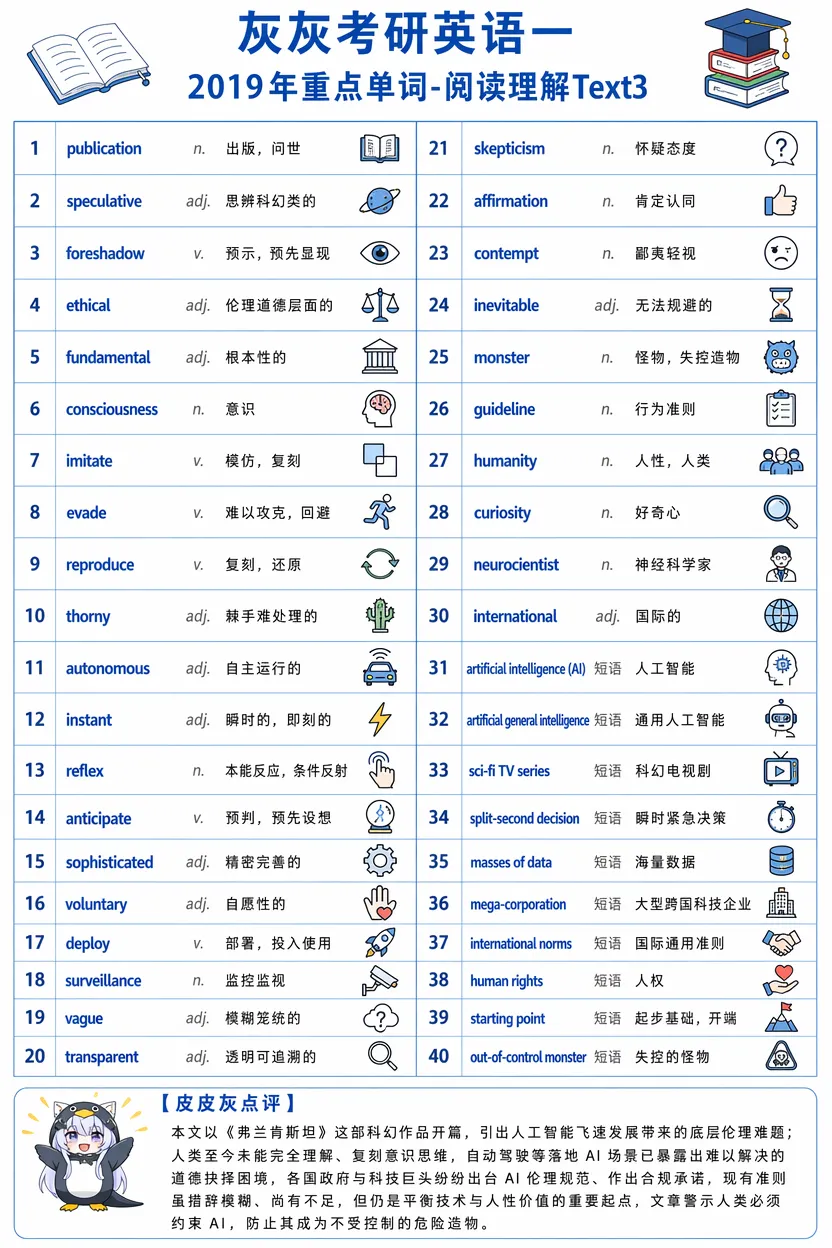Click the title 灰灰考研英语一
The height and width of the screenshot is (1248, 832).
[406, 35]
